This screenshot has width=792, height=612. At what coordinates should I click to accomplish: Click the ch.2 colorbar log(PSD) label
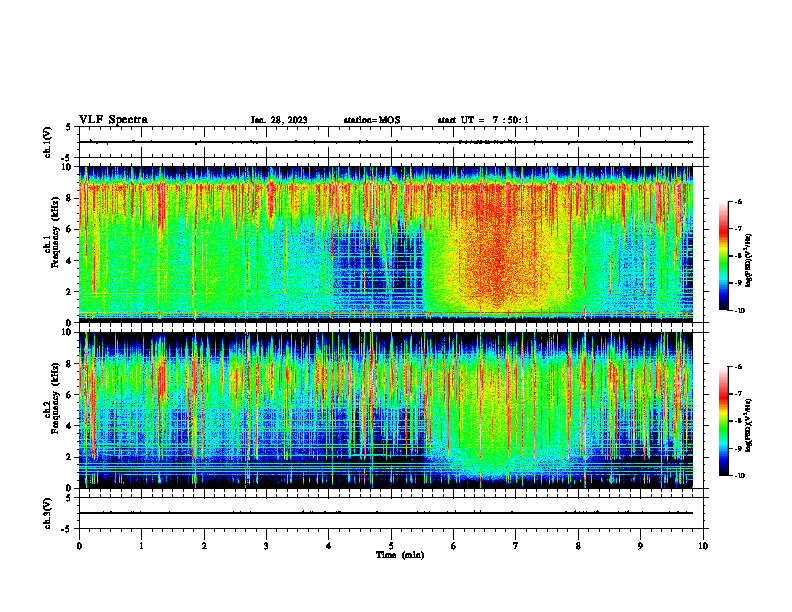tap(749, 425)
